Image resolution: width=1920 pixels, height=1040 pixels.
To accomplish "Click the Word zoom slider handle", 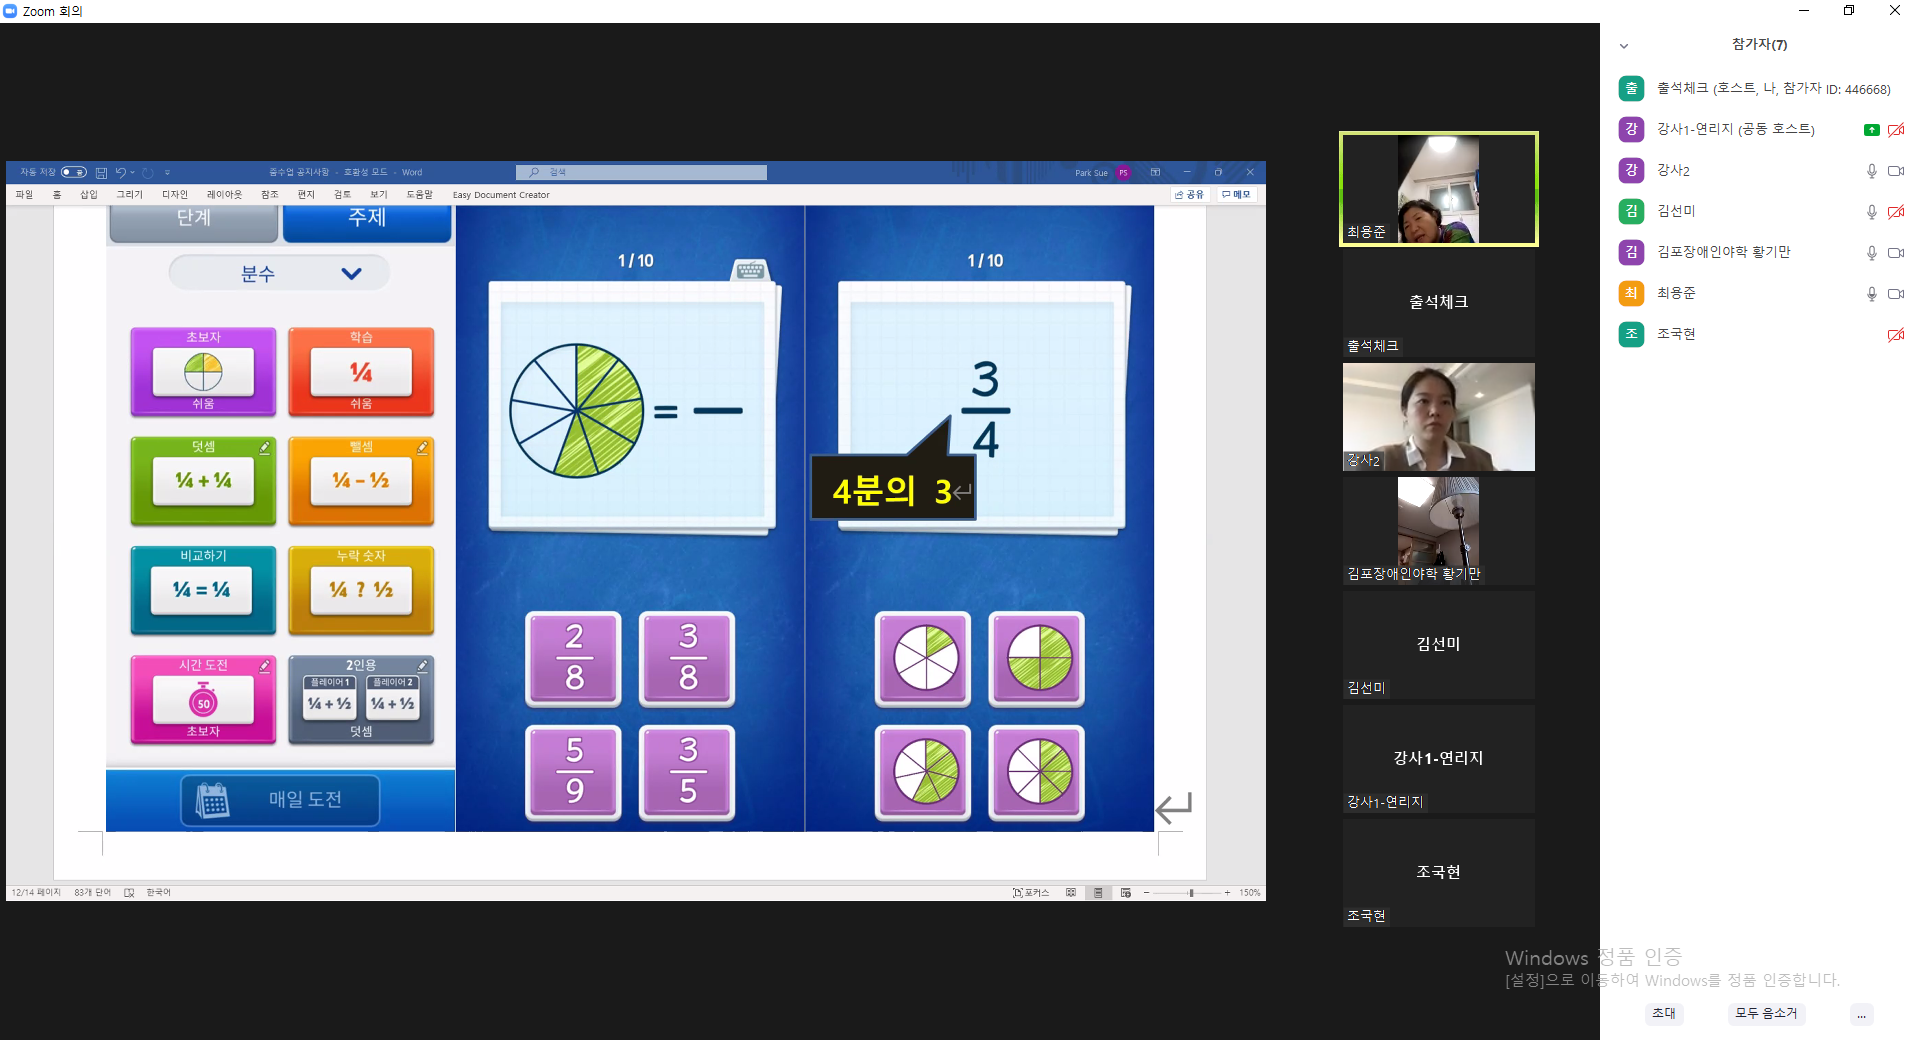I will pyautogui.click(x=1191, y=893).
